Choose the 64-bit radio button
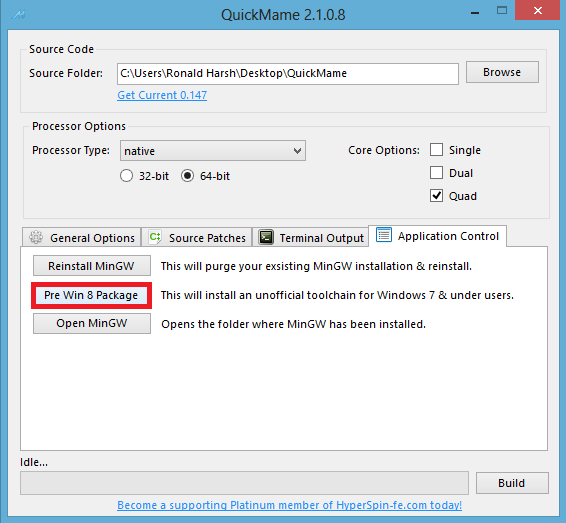Screen dimensions: 566x523 (x=187, y=176)
